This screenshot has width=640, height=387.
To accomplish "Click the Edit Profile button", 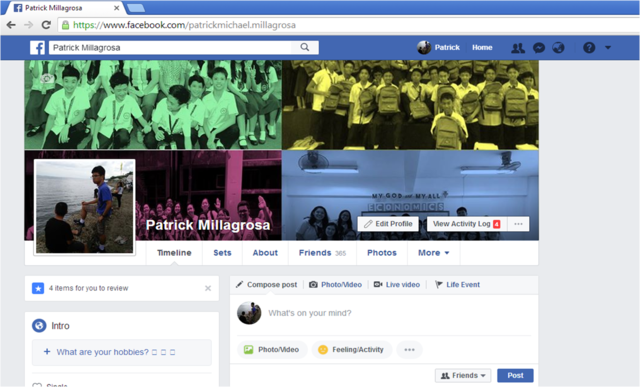I will tap(388, 224).
